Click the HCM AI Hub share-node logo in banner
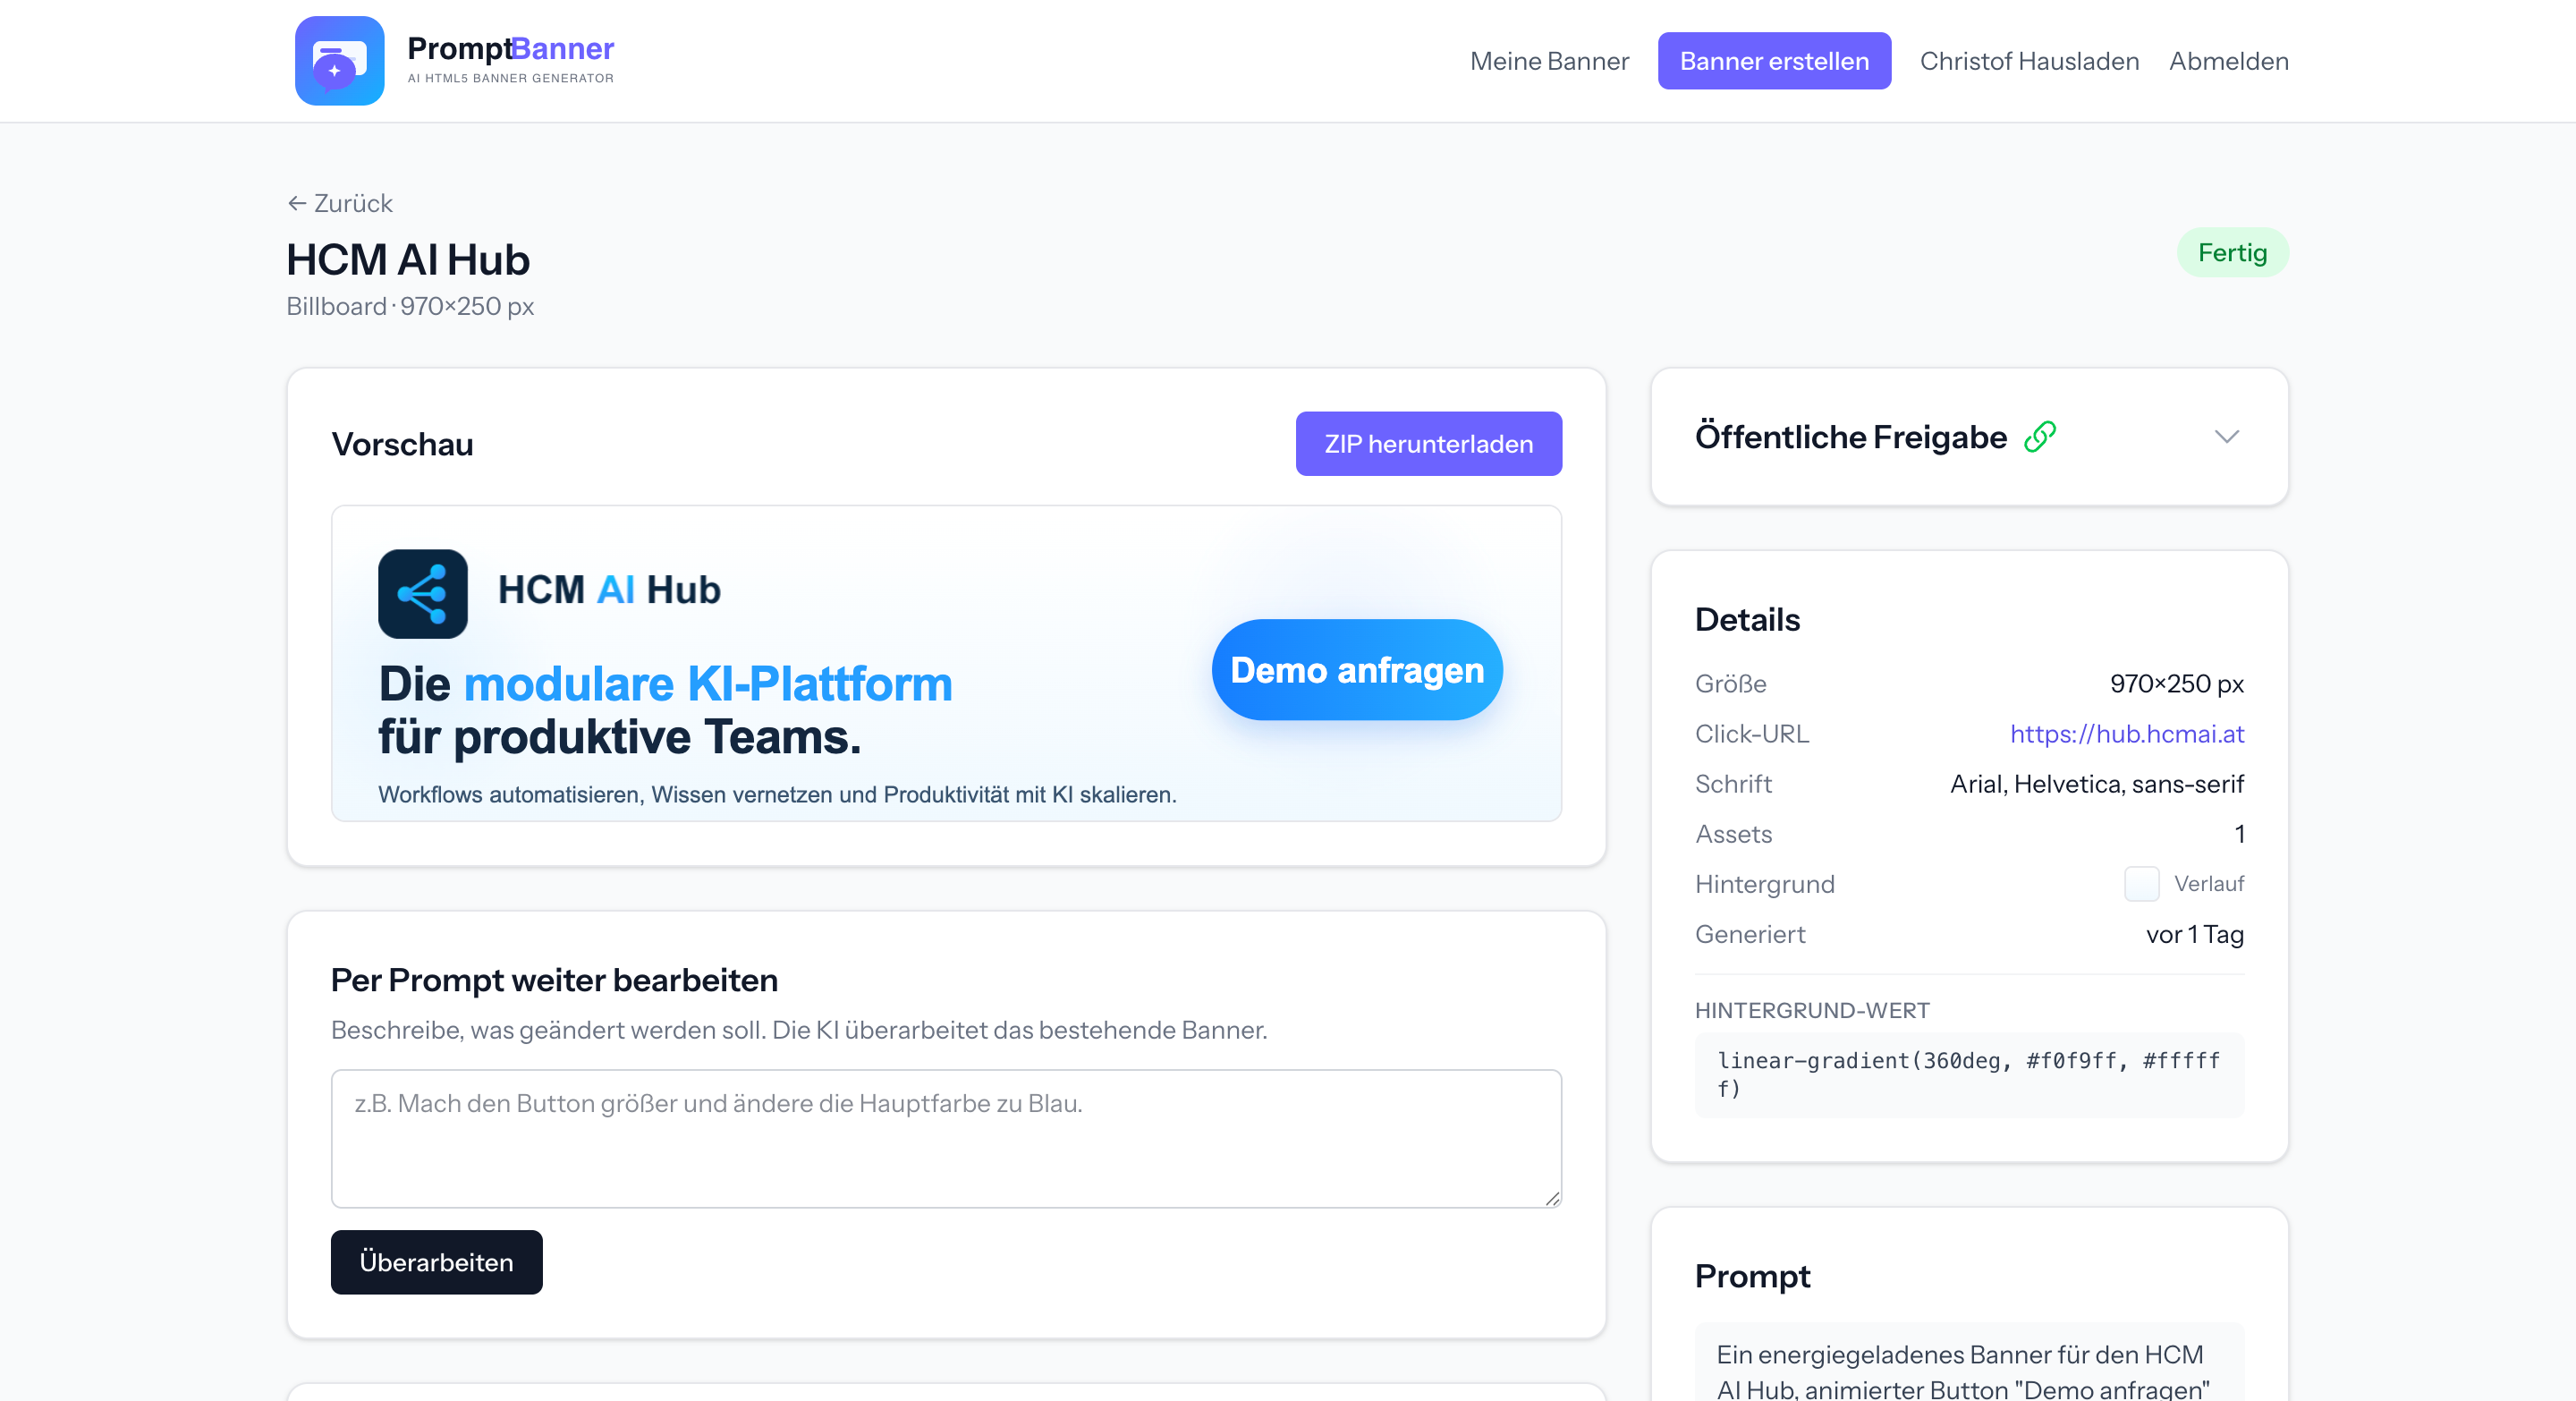 [x=422, y=593]
